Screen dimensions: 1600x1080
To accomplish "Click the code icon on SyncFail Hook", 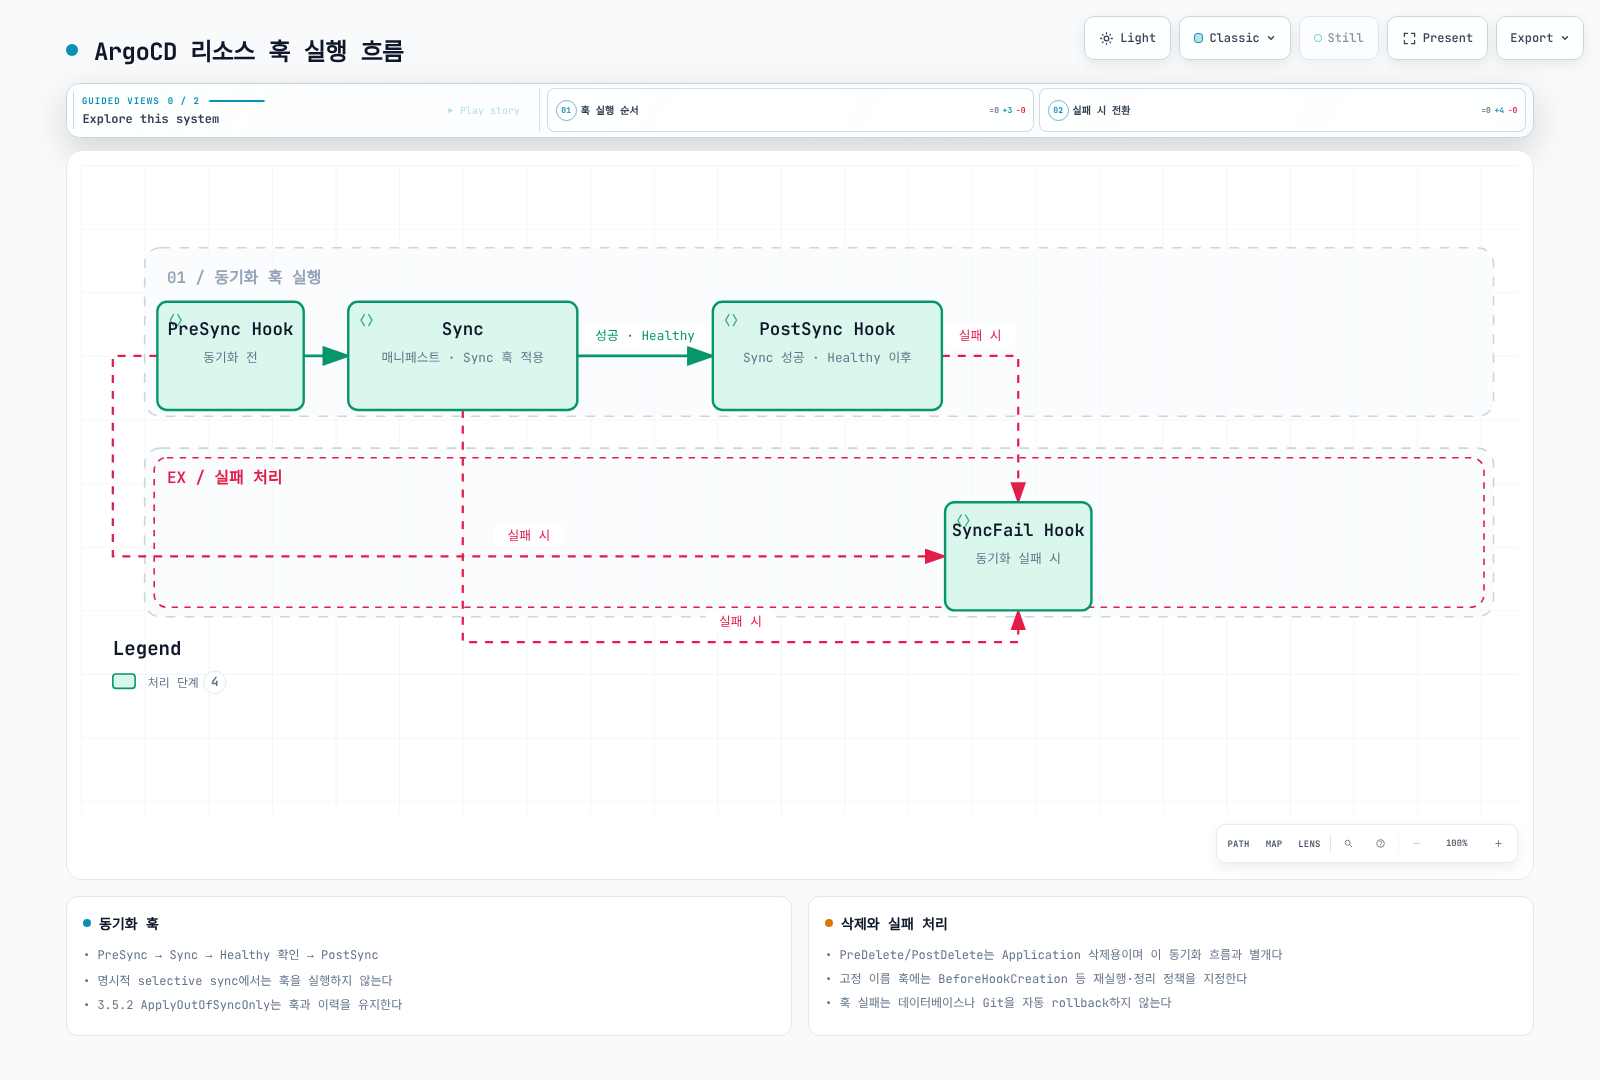I will (x=963, y=520).
